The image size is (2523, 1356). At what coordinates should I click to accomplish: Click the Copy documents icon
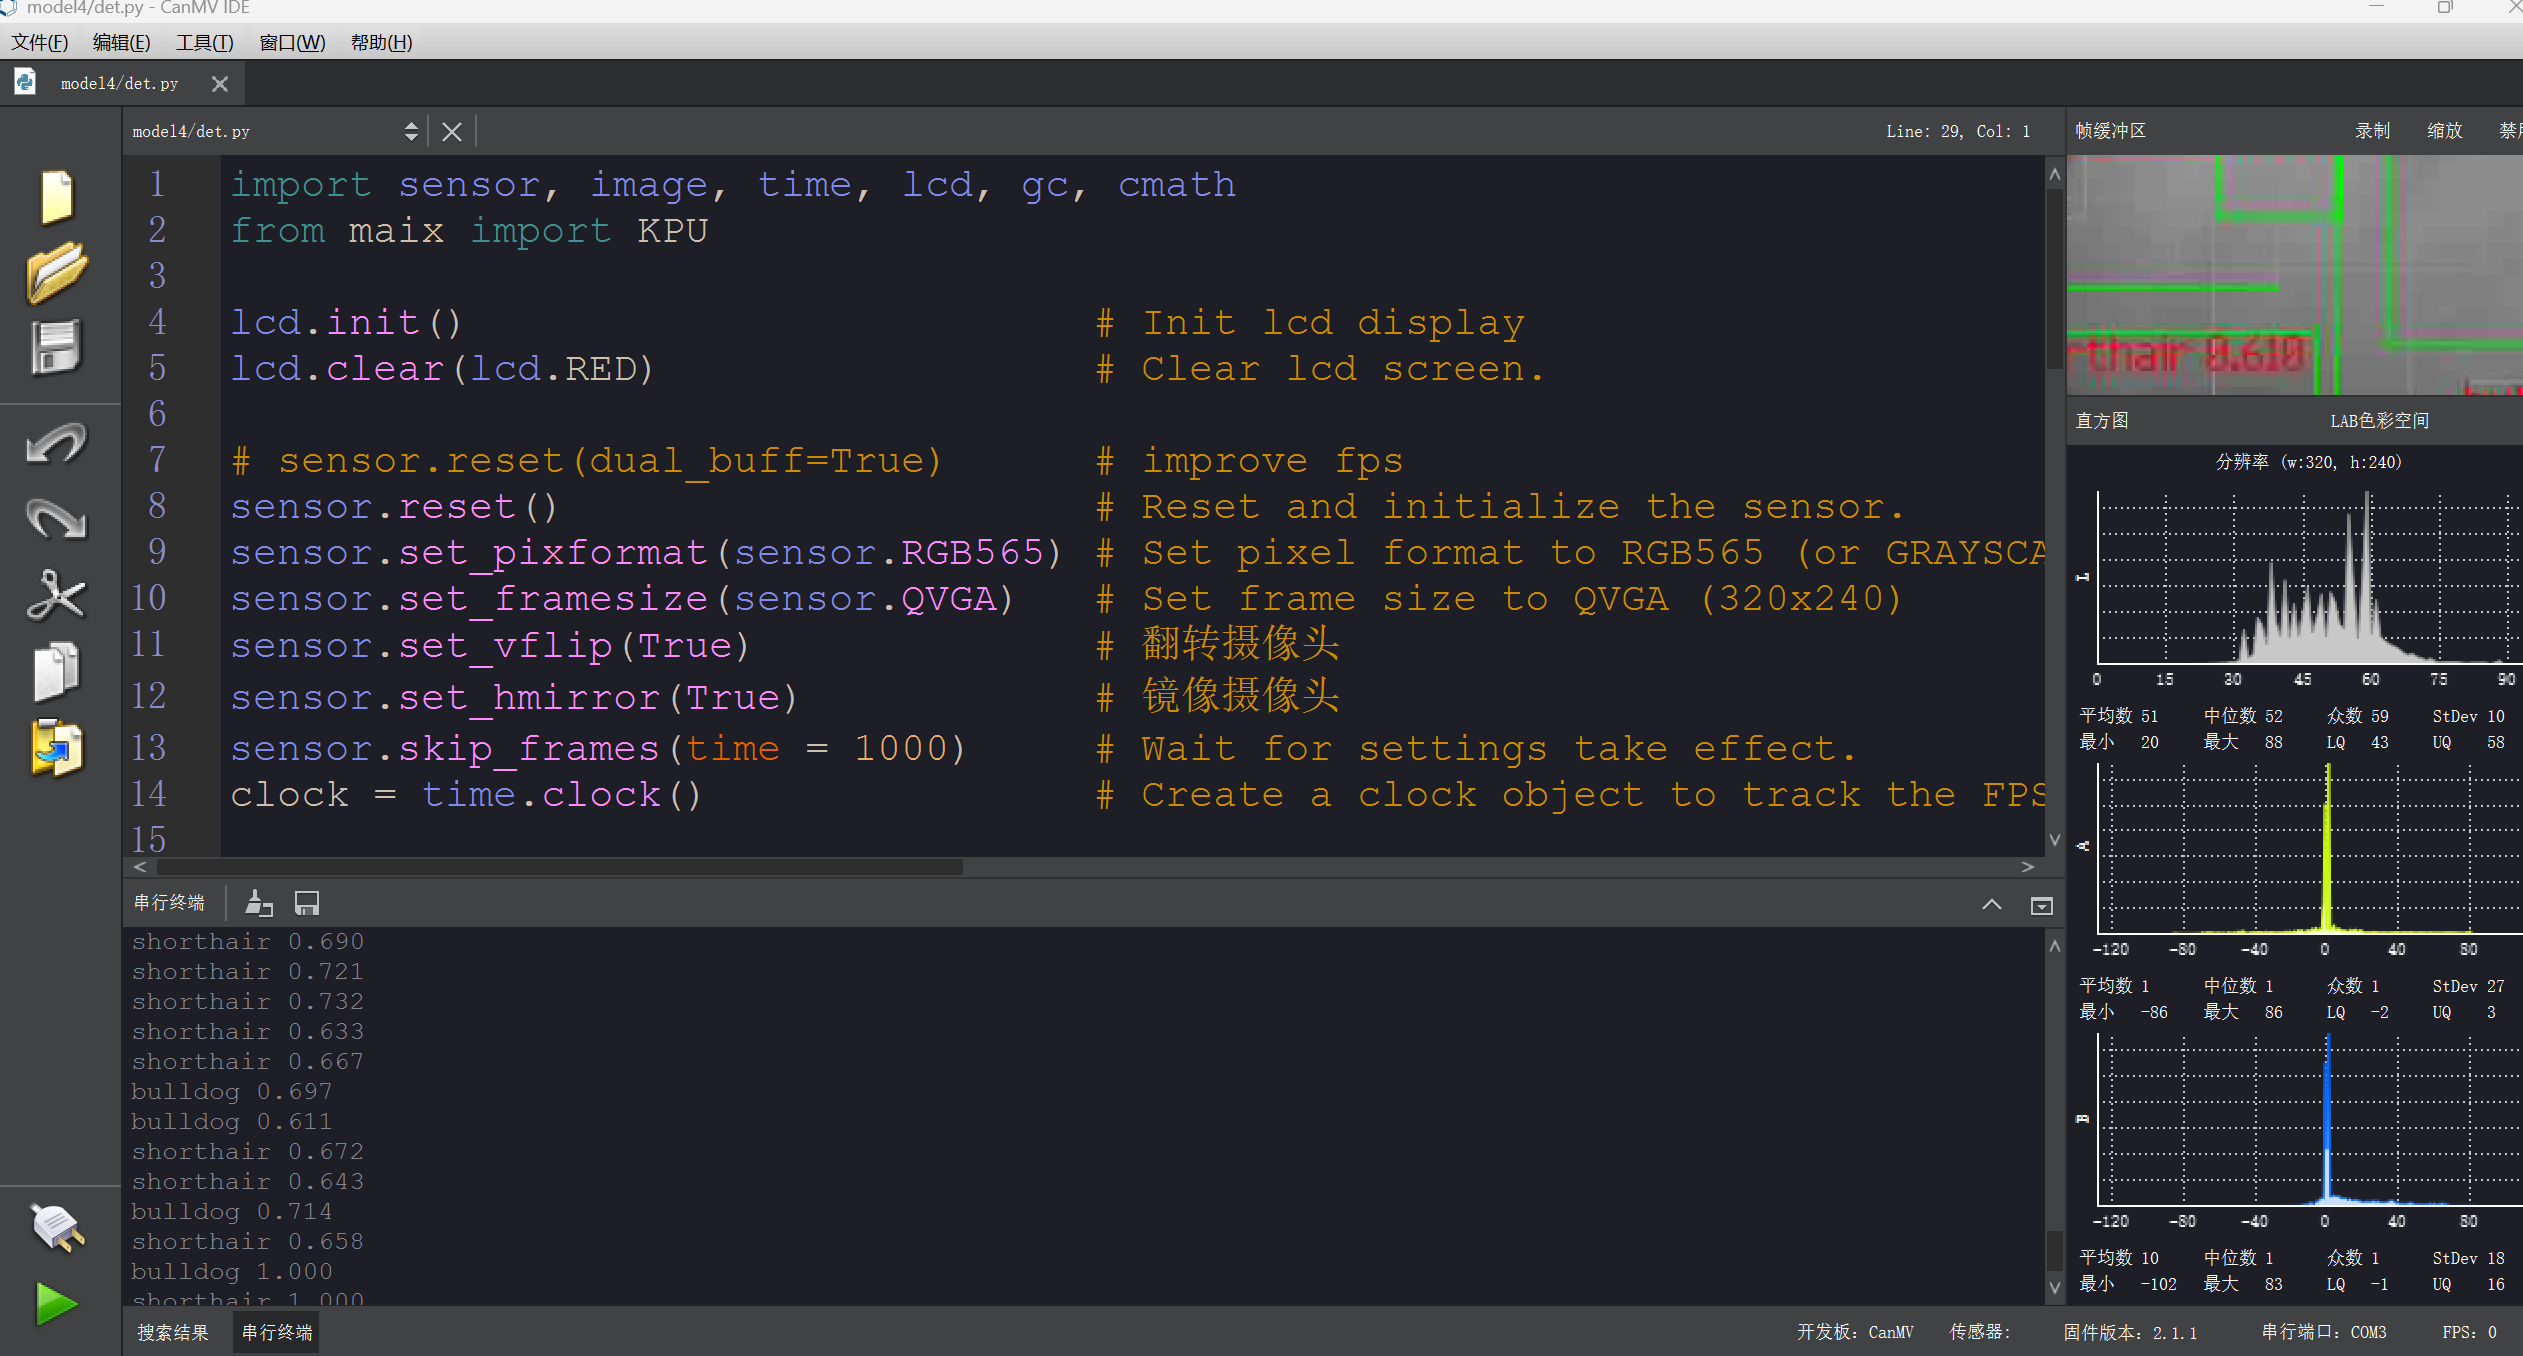coord(57,671)
